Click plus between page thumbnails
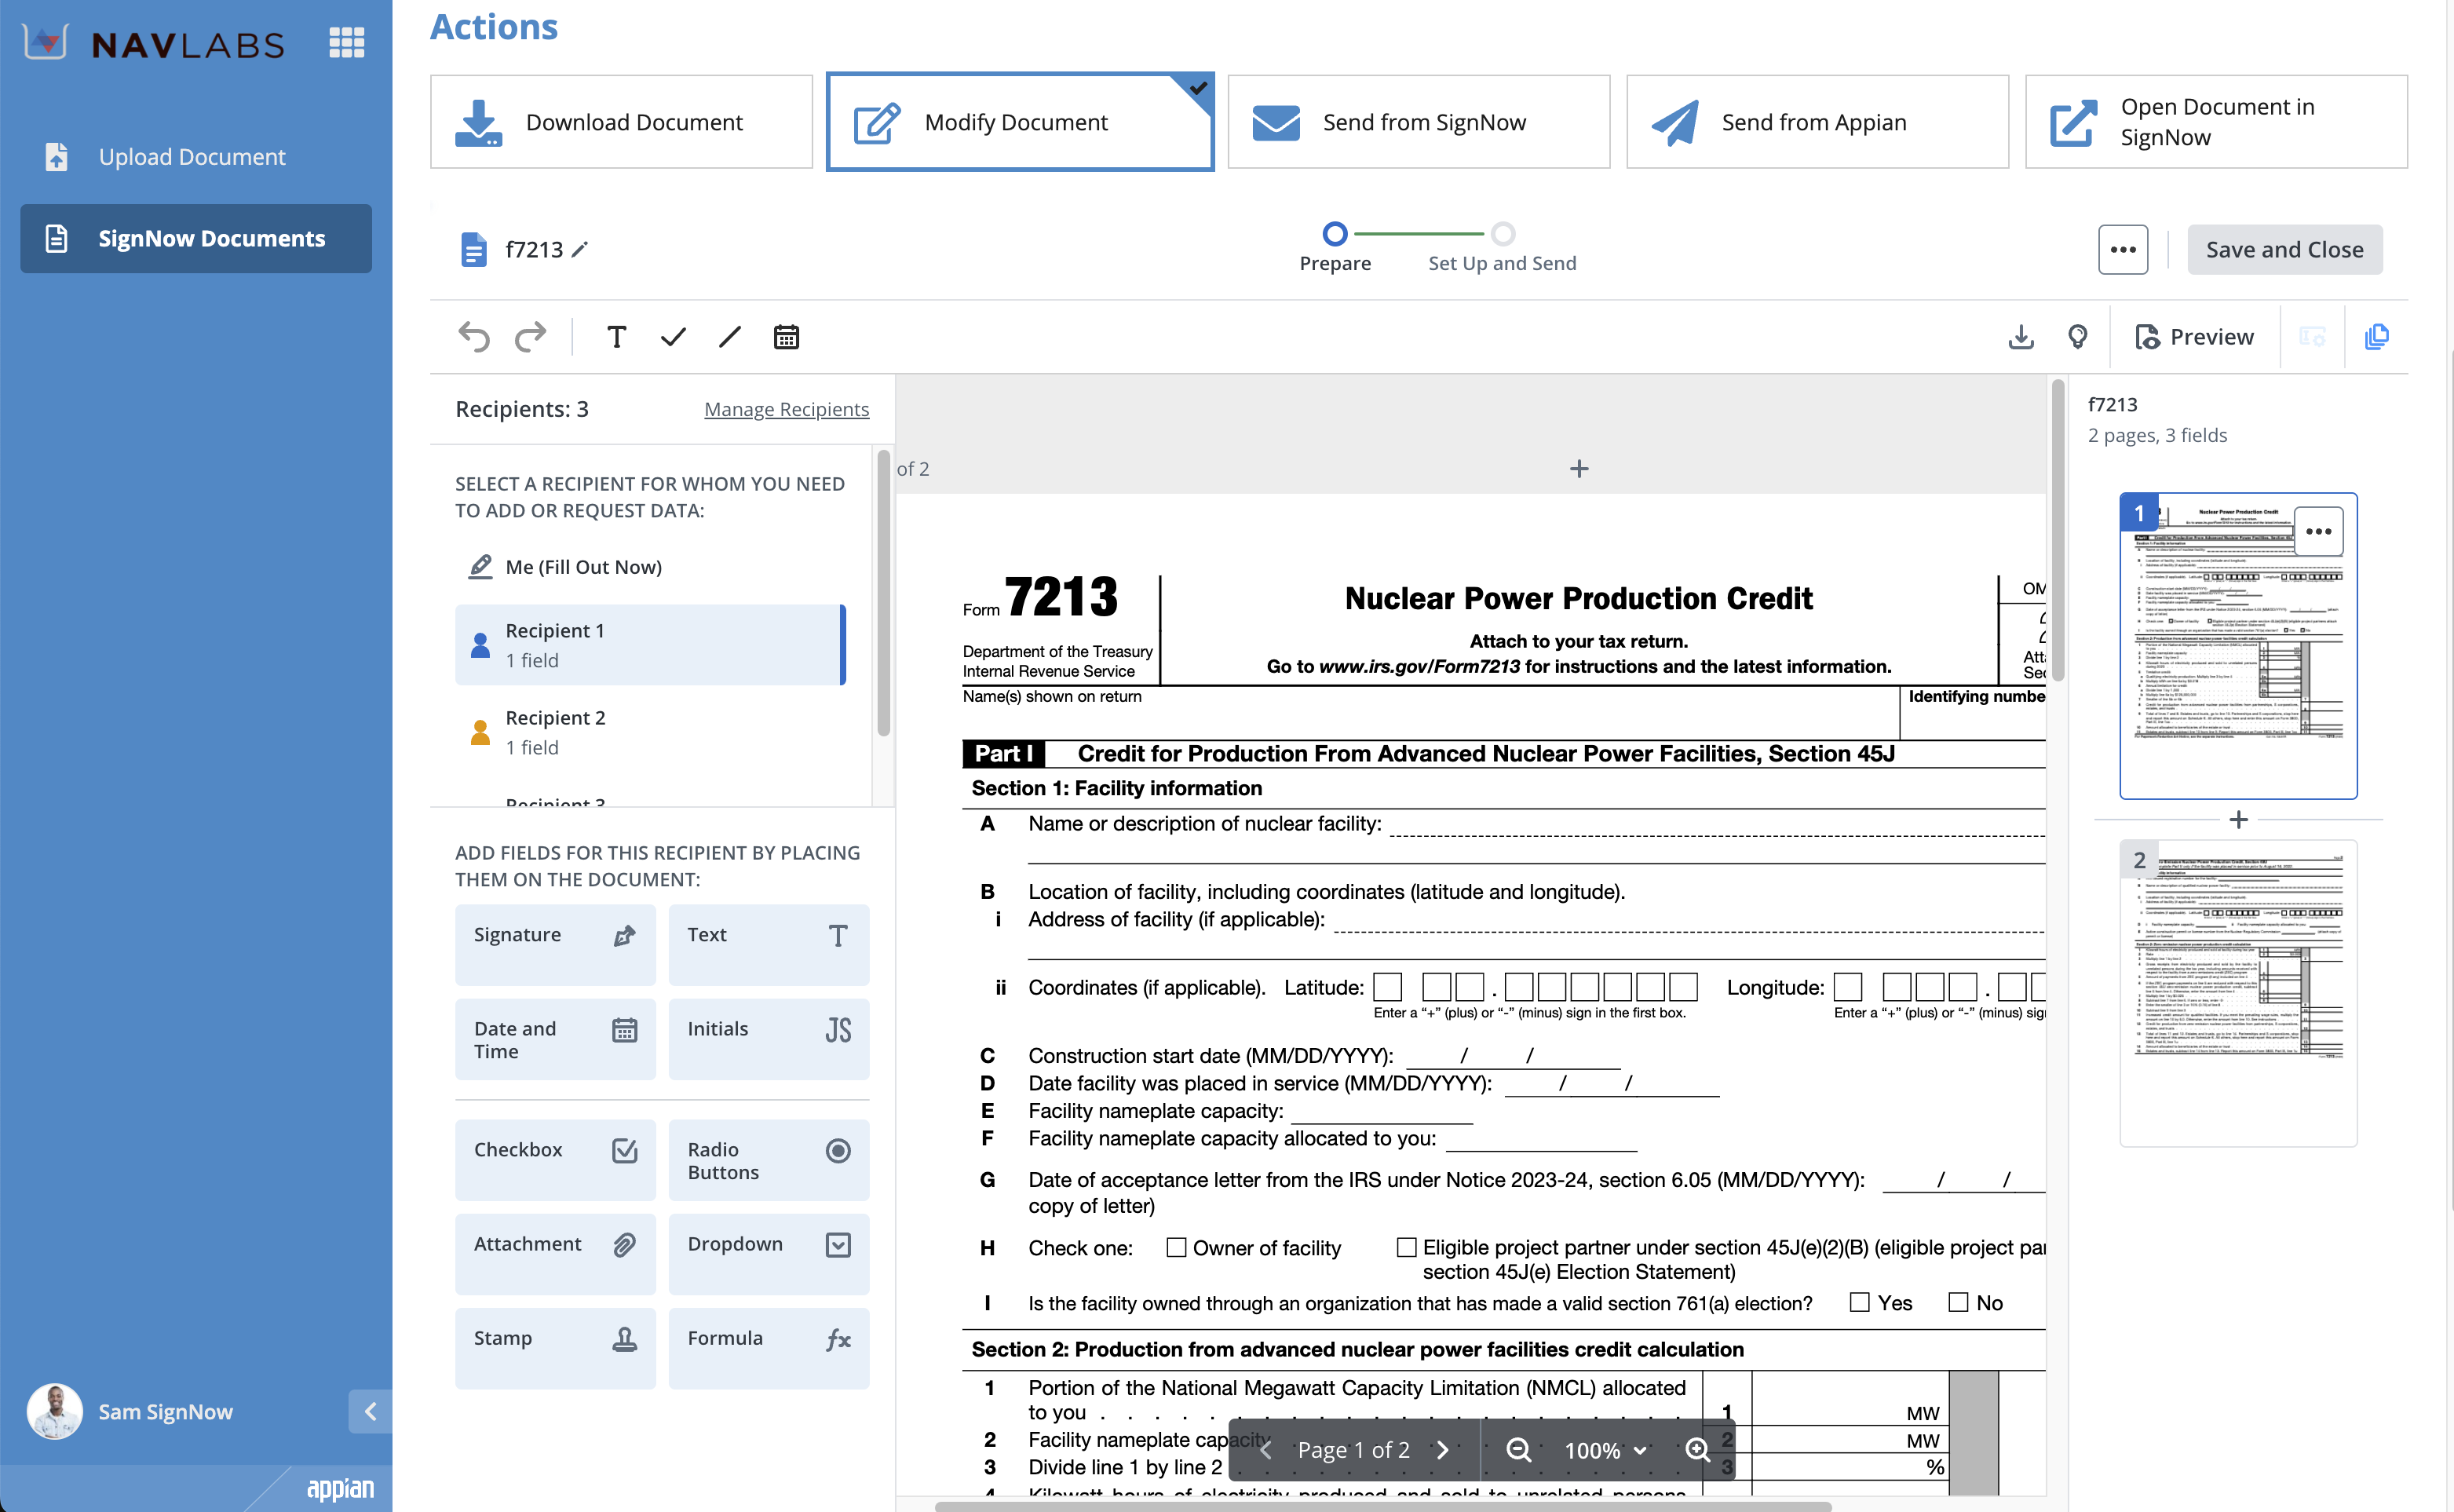The height and width of the screenshot is (1512, 2454). 2238,819
